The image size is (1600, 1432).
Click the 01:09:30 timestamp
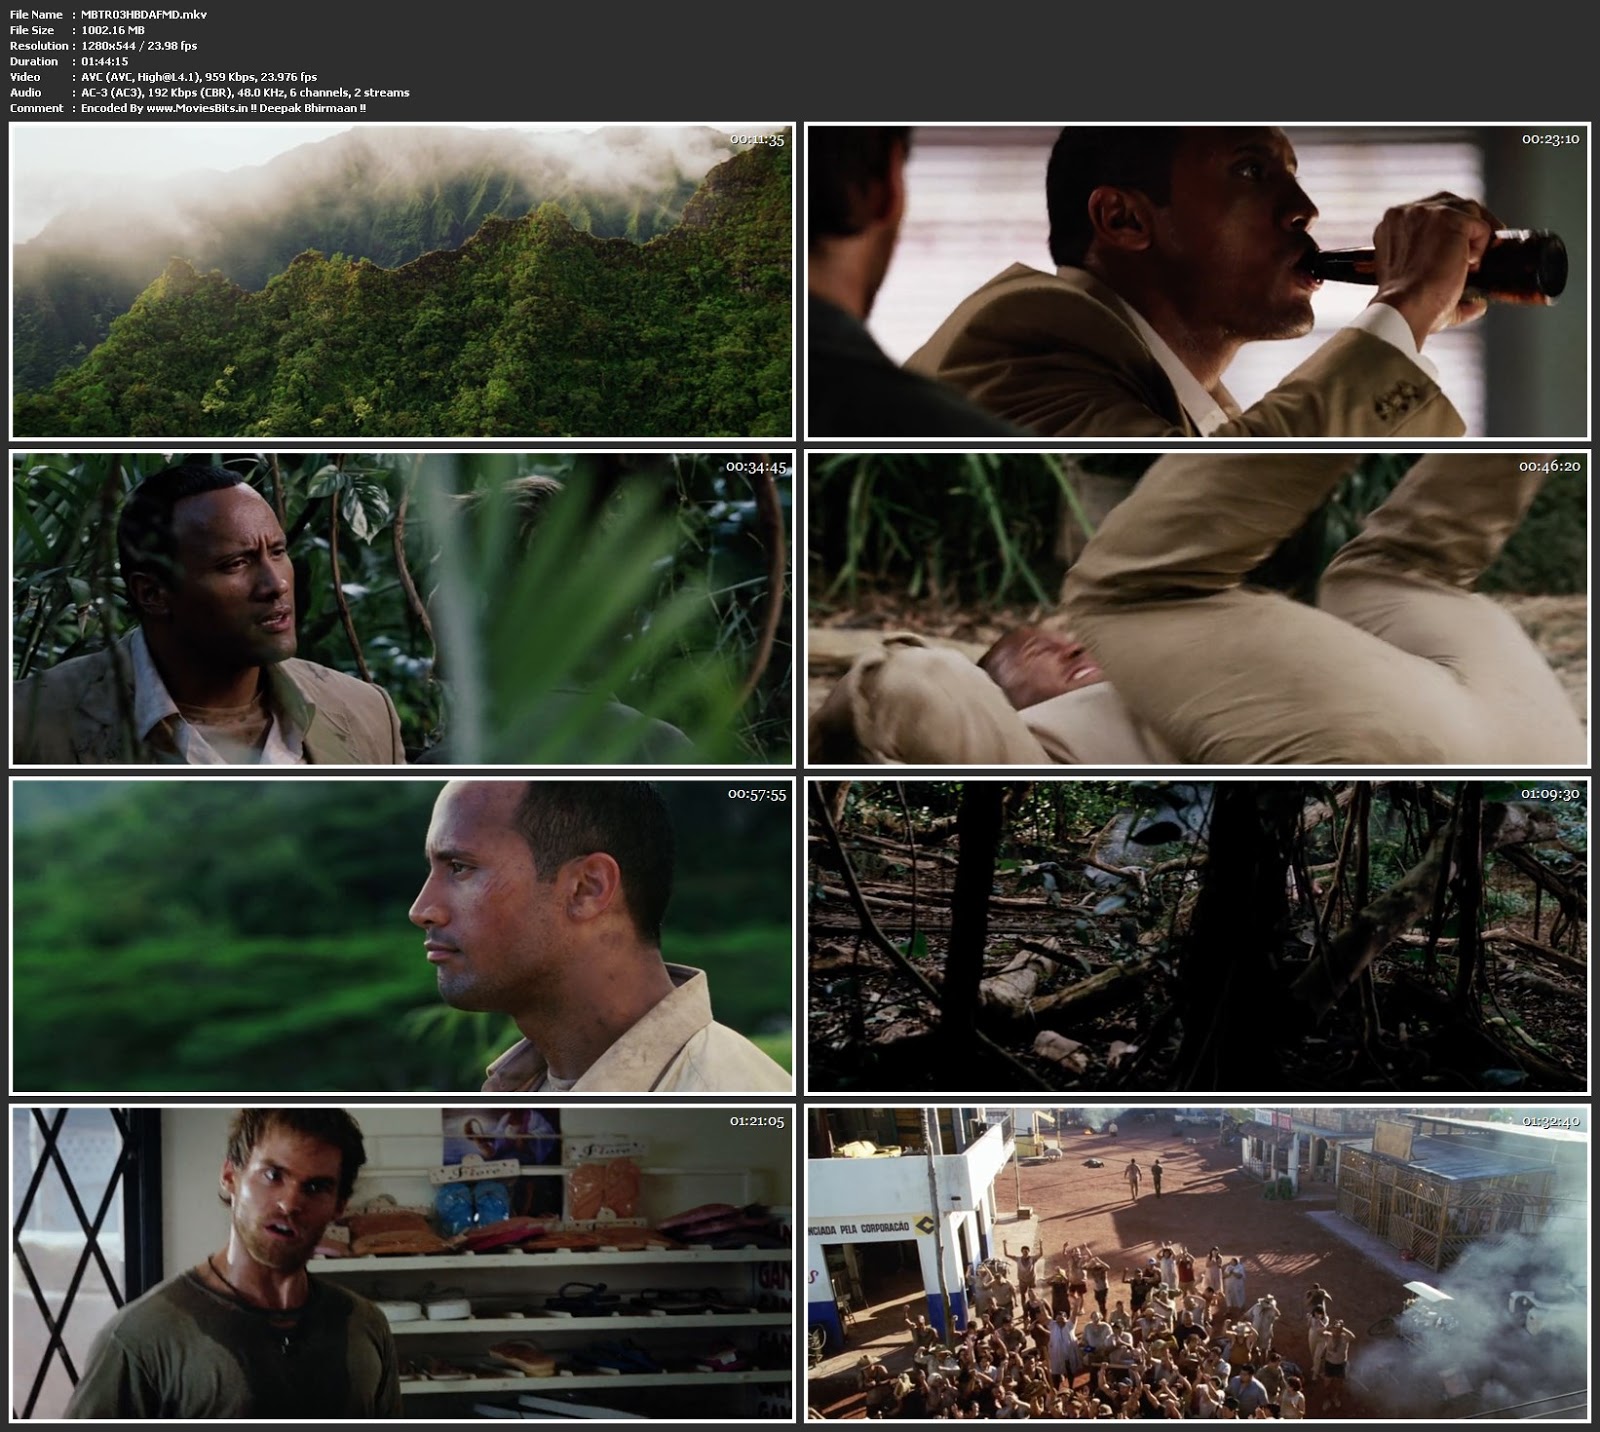tap(1550, 794)
